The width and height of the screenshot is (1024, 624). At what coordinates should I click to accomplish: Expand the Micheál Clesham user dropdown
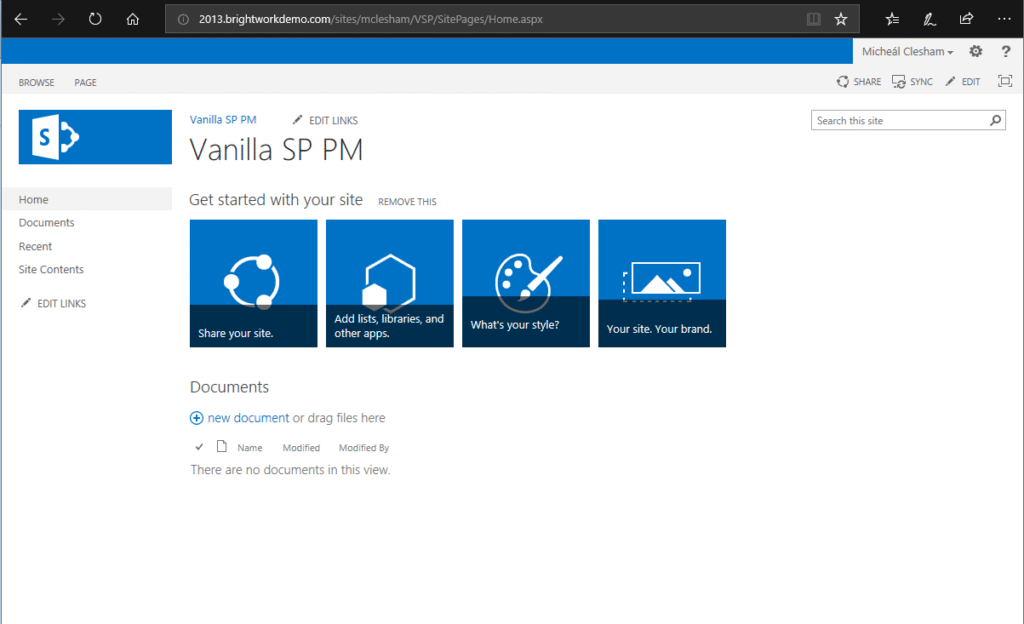(x=908, y=52)
